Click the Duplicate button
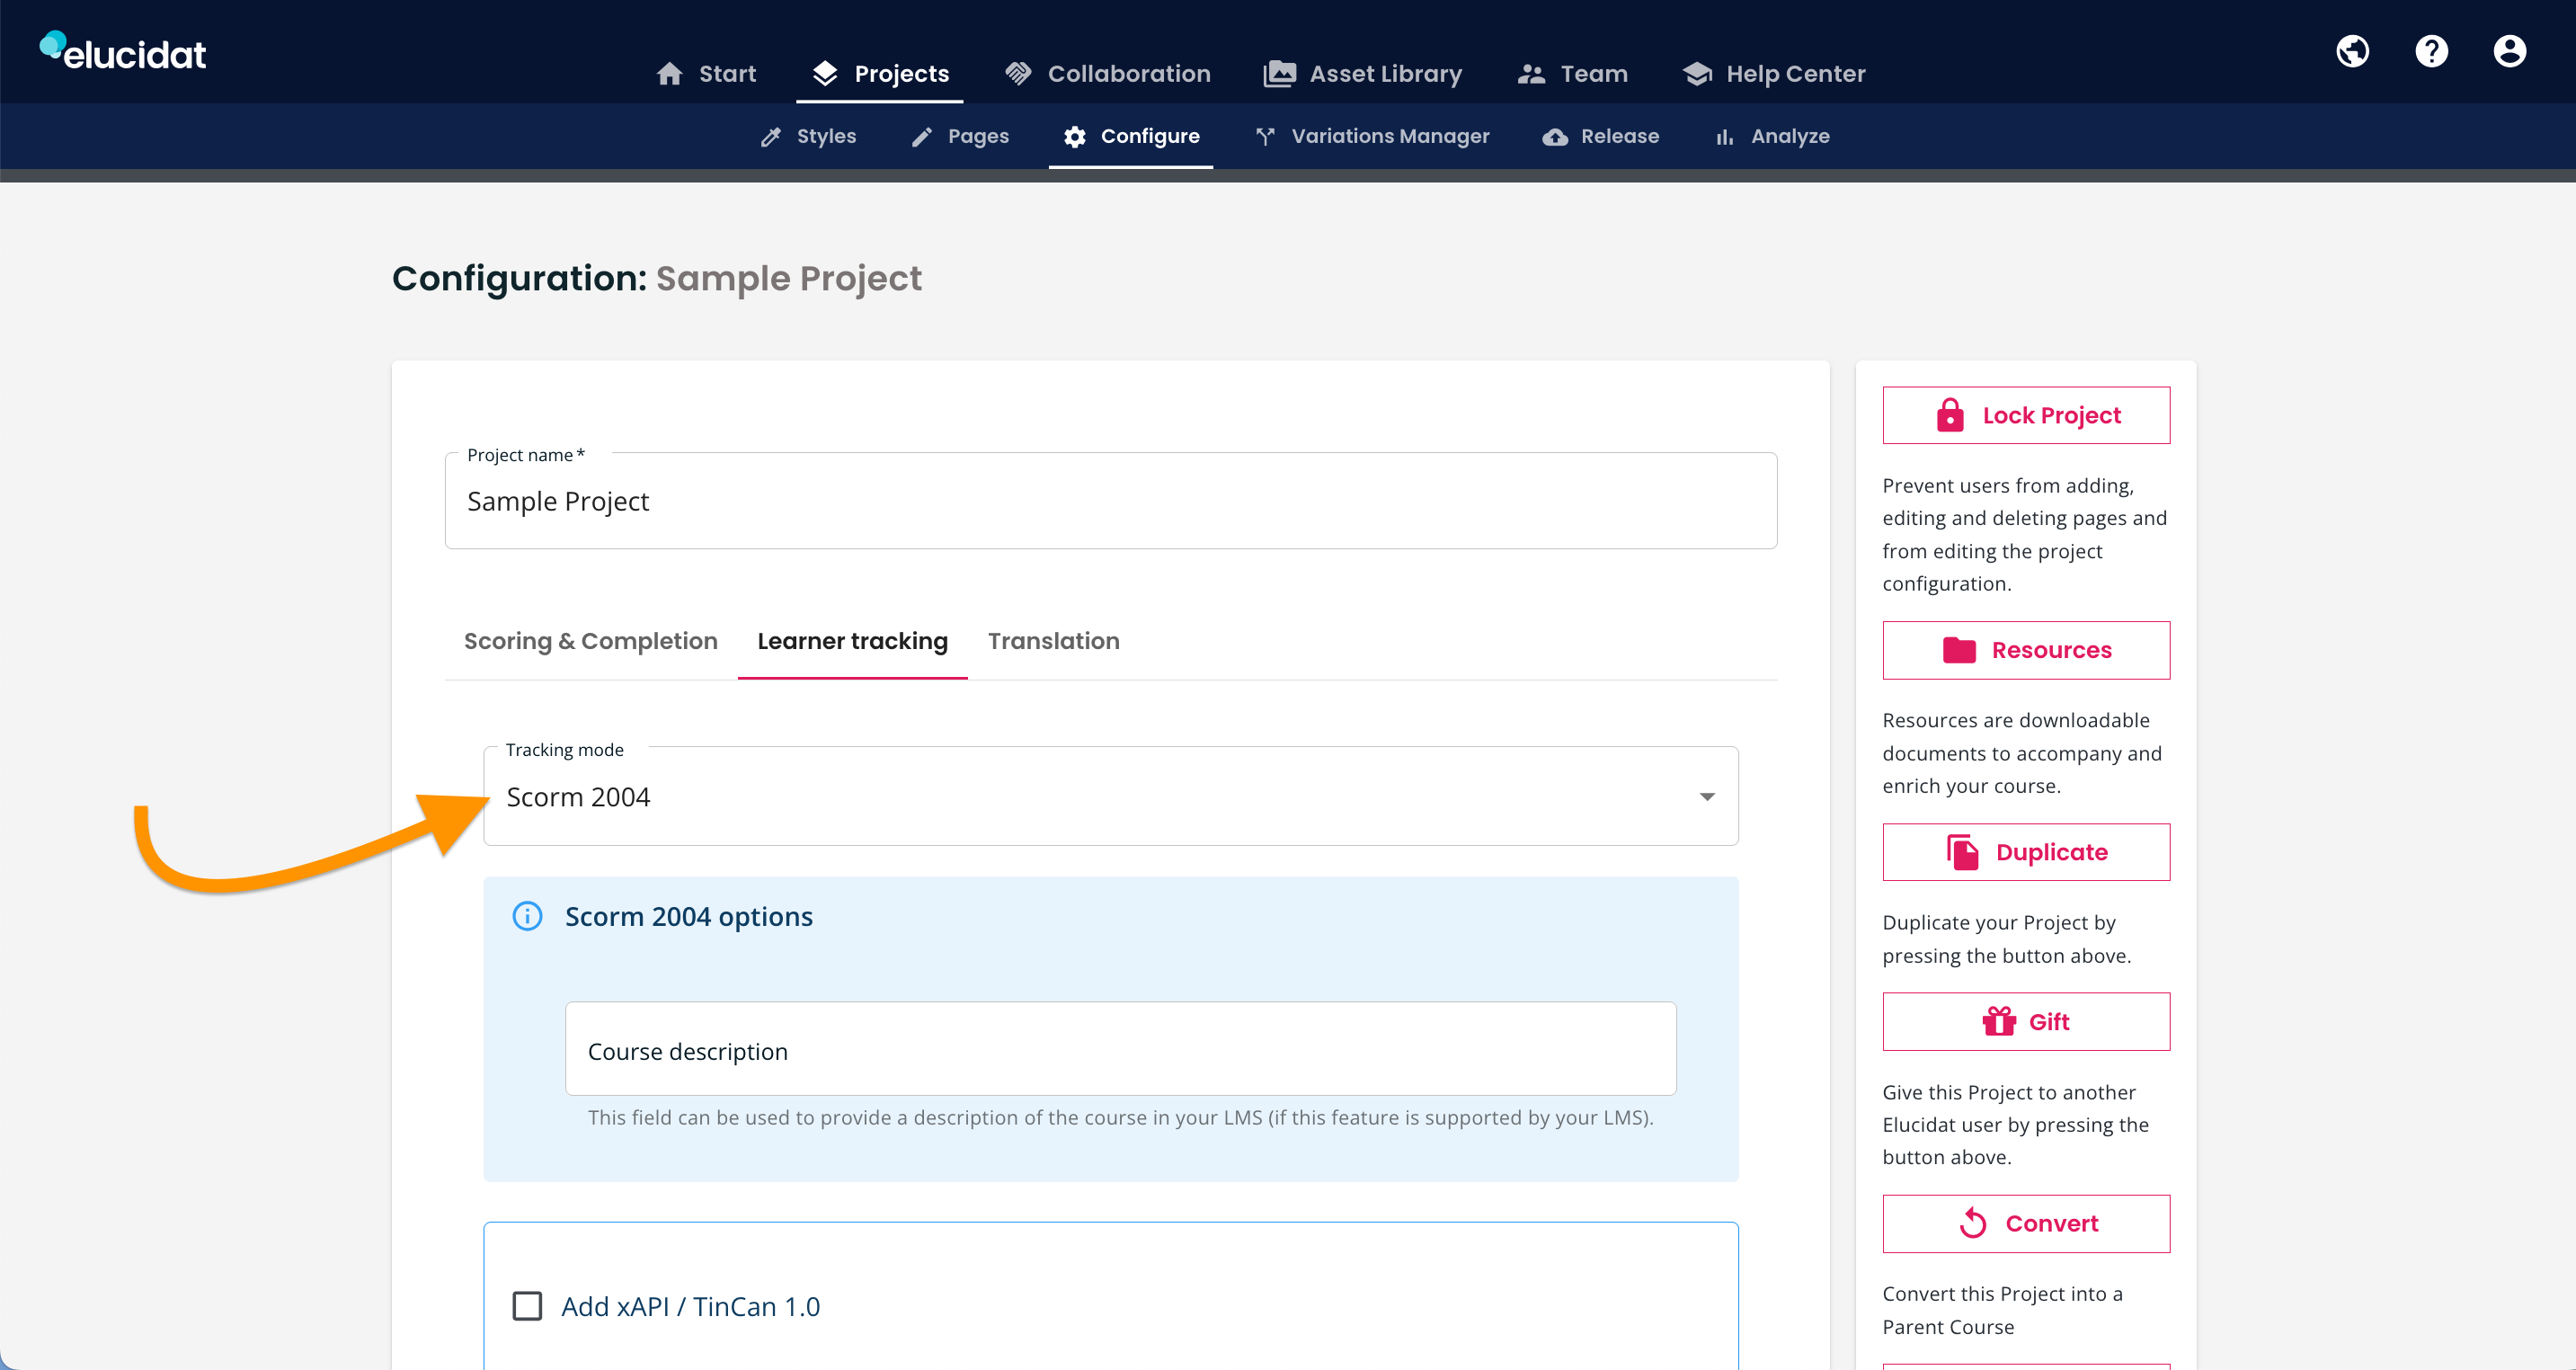 (x=2026, y=852)
